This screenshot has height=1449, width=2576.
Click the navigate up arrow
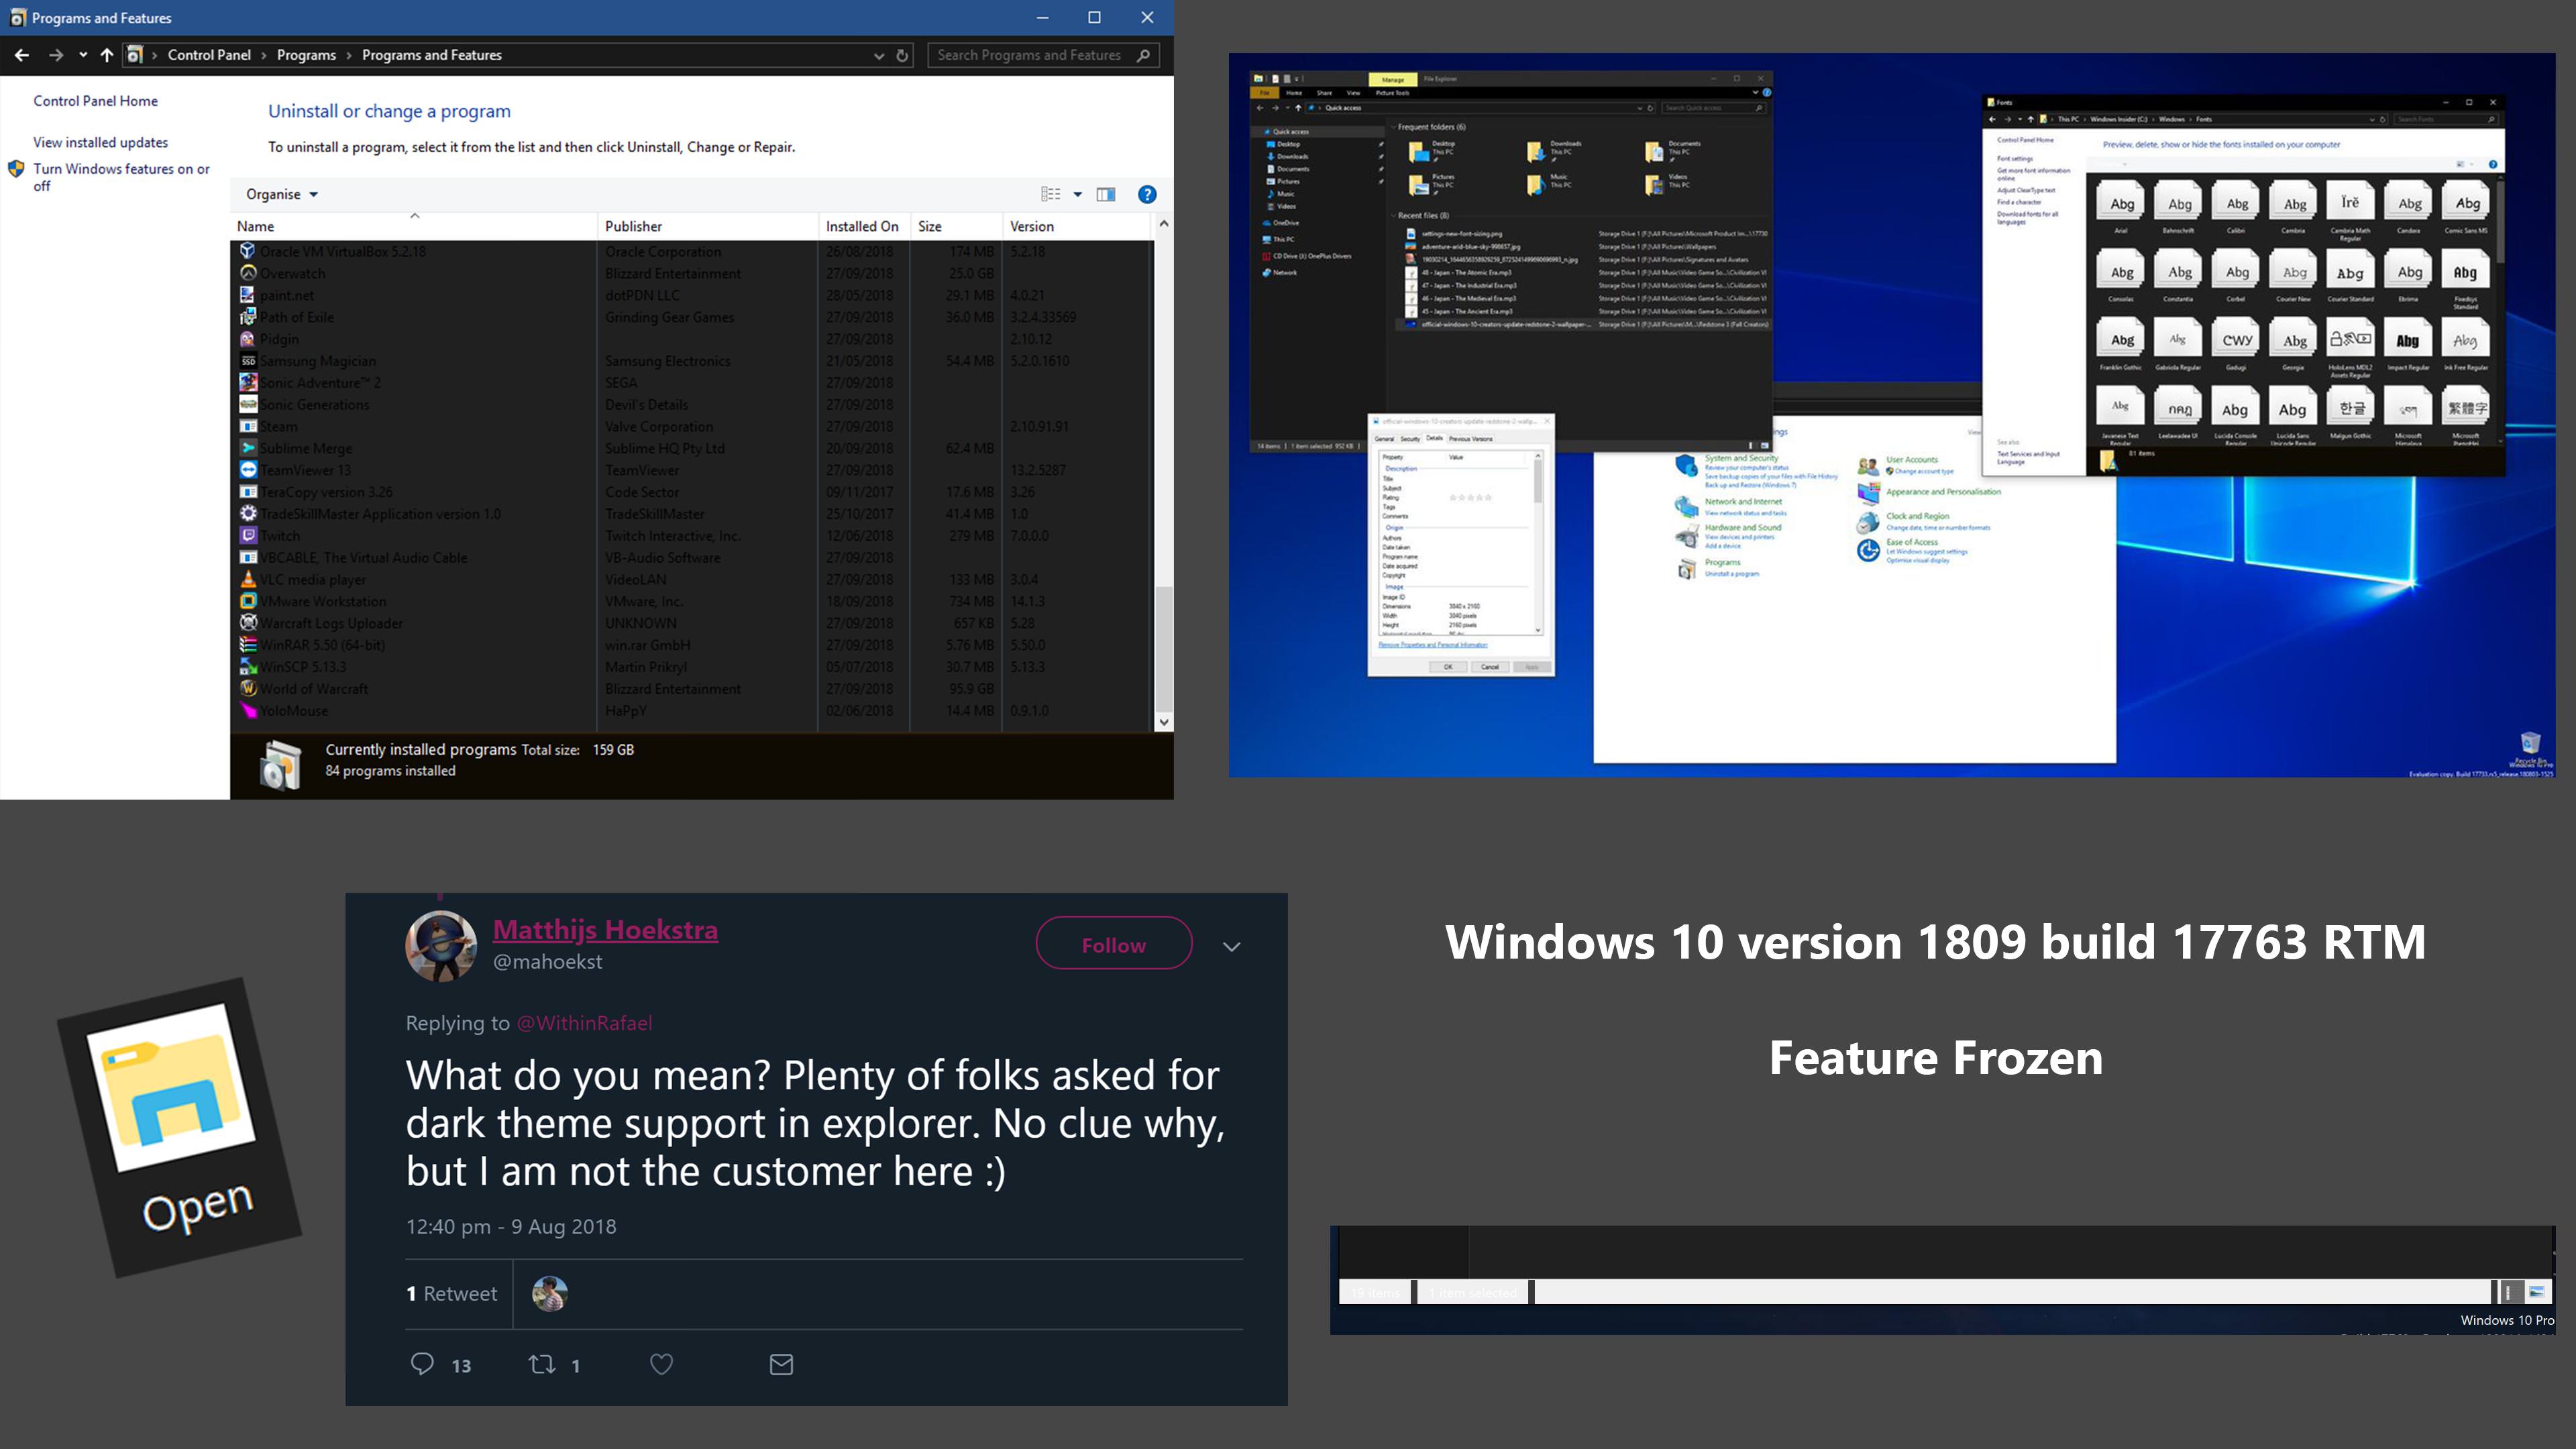106,55
